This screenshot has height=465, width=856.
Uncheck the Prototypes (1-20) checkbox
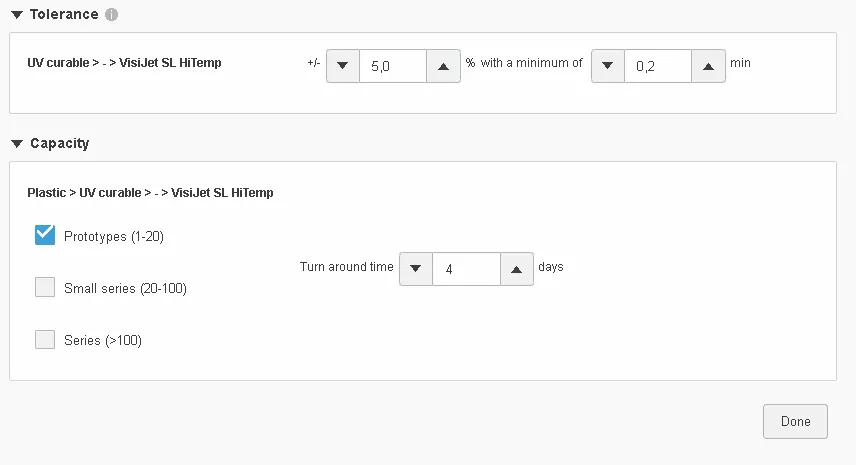pos(45,235)
